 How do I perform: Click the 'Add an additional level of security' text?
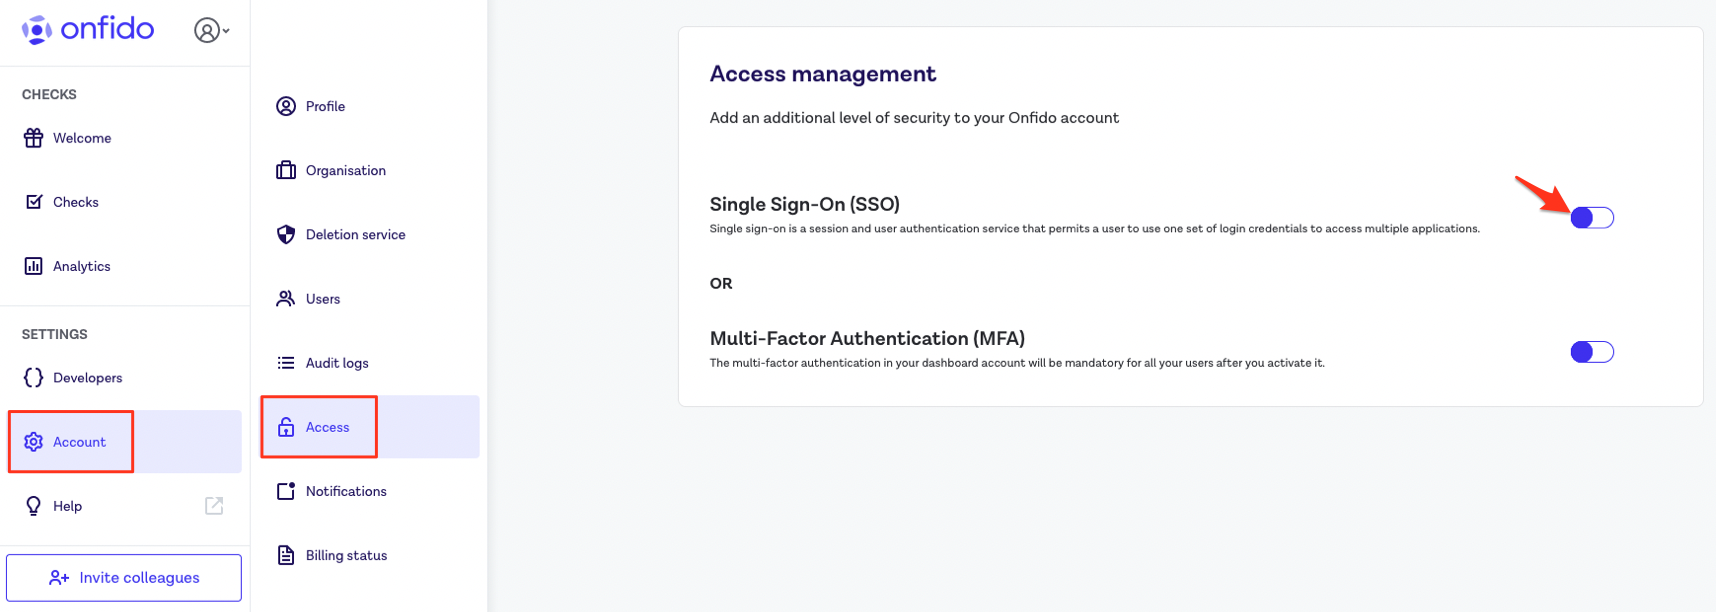(x=914, y=118)
